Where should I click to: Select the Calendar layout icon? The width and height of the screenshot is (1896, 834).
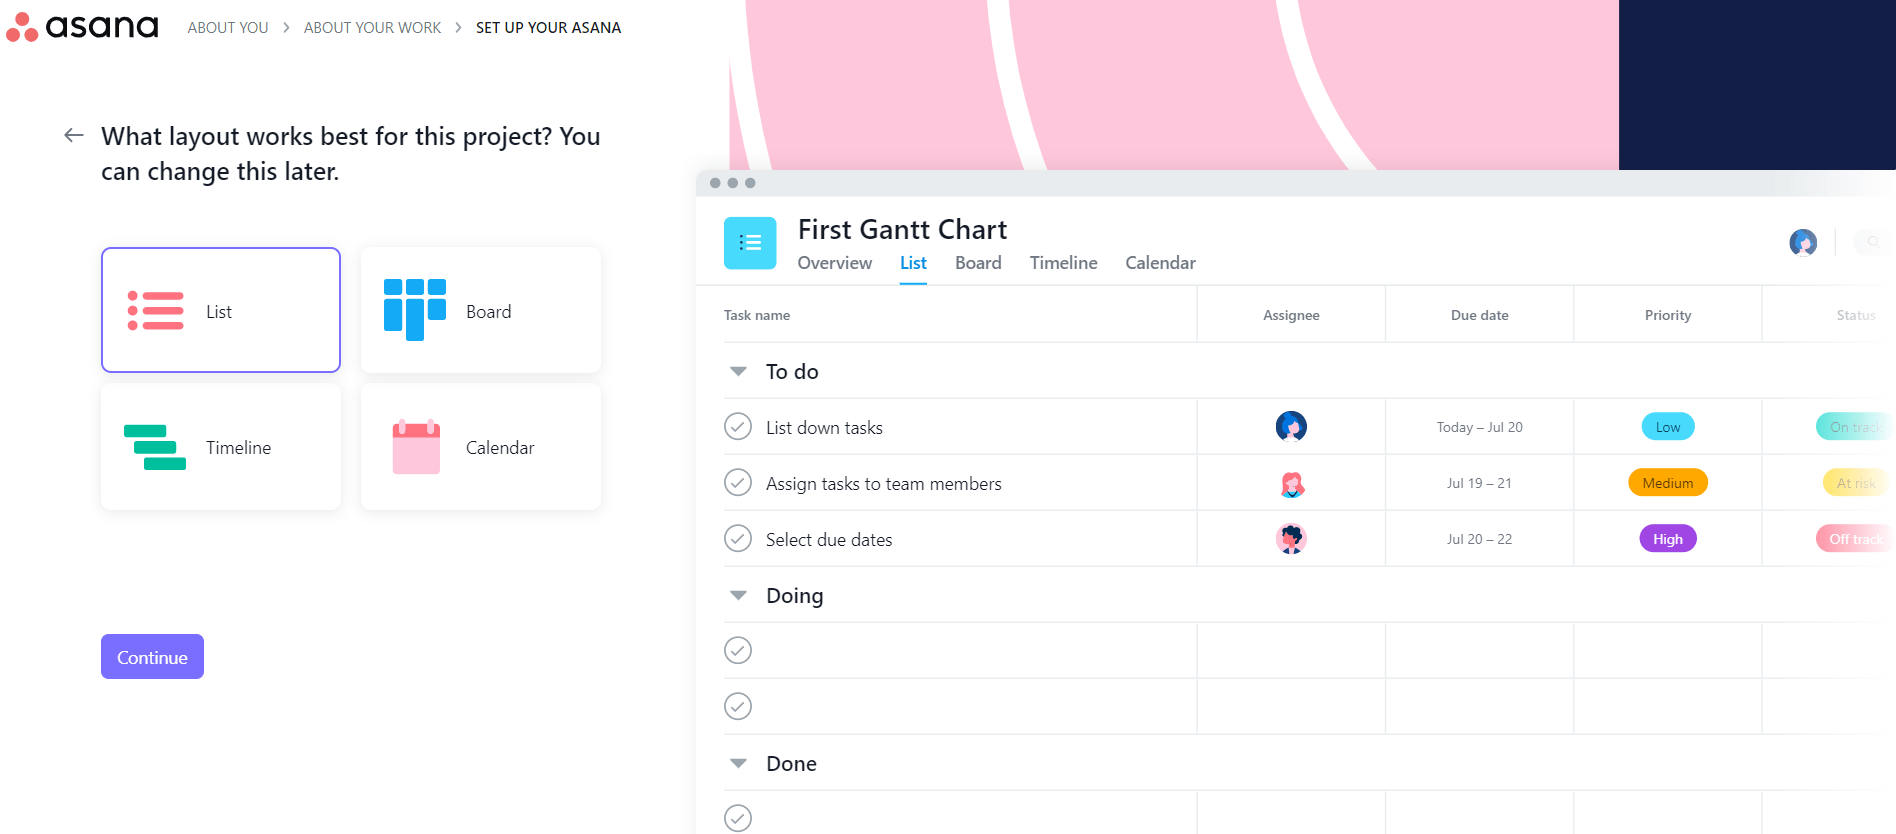point(415,447)
